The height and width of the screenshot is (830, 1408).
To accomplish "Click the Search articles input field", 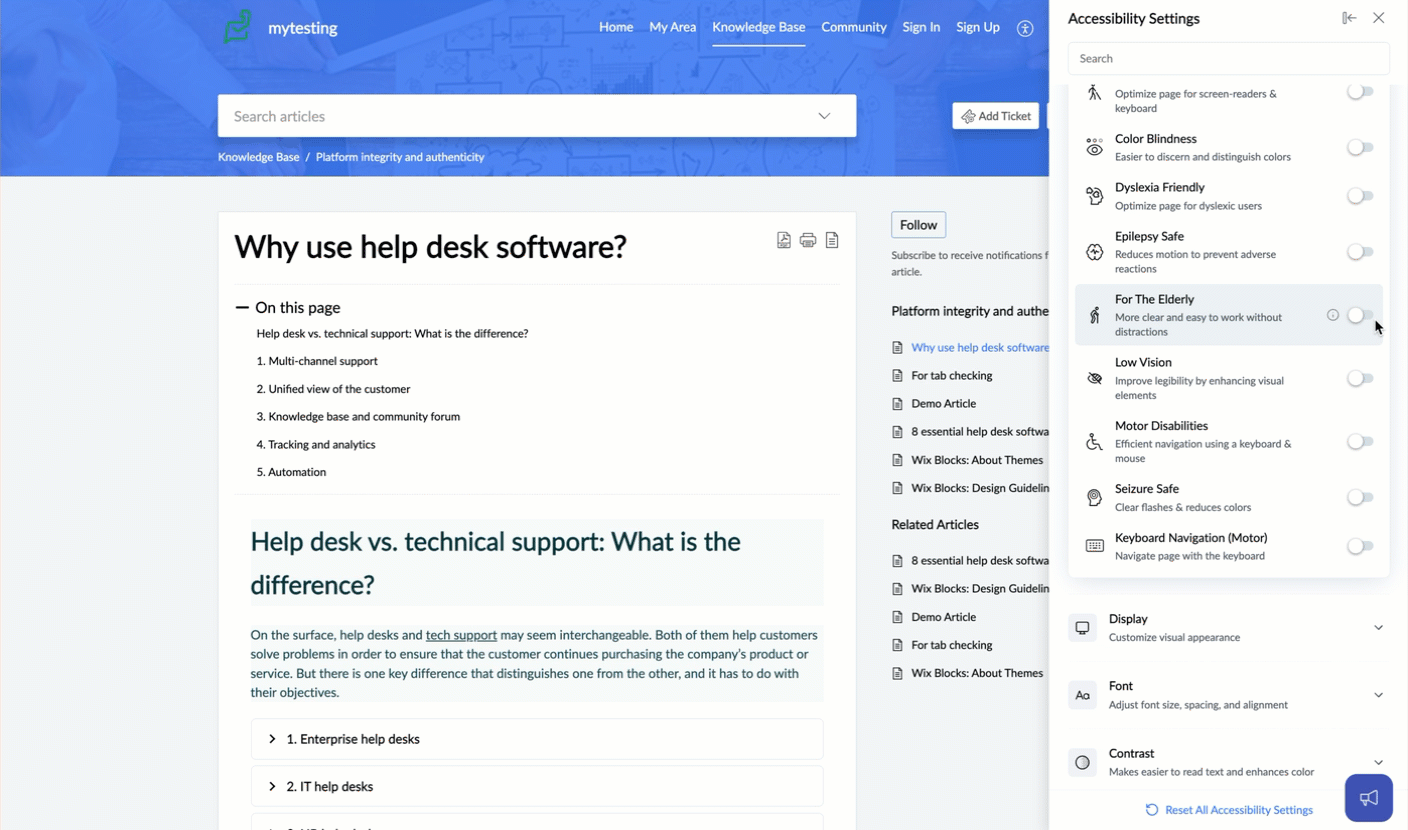I will 537,116.
